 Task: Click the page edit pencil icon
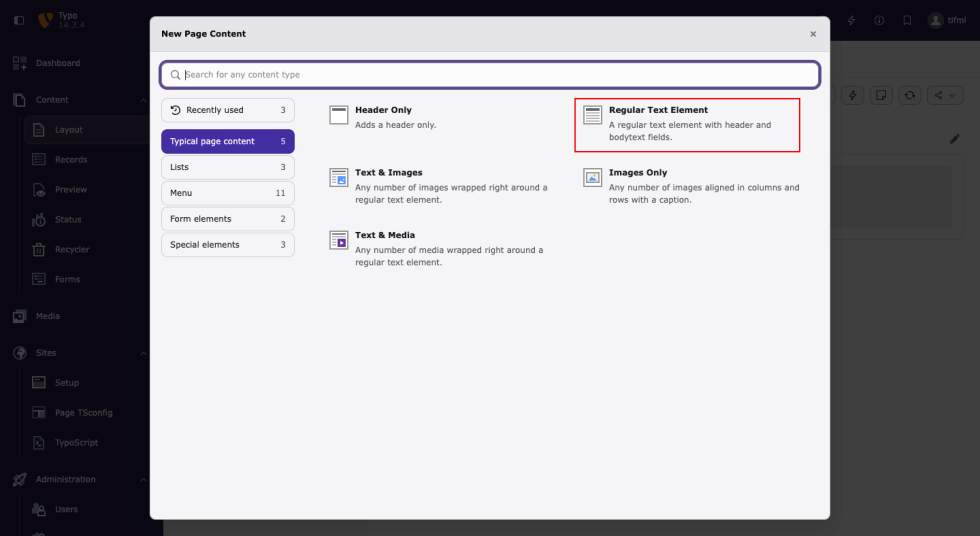coord(954,139)
